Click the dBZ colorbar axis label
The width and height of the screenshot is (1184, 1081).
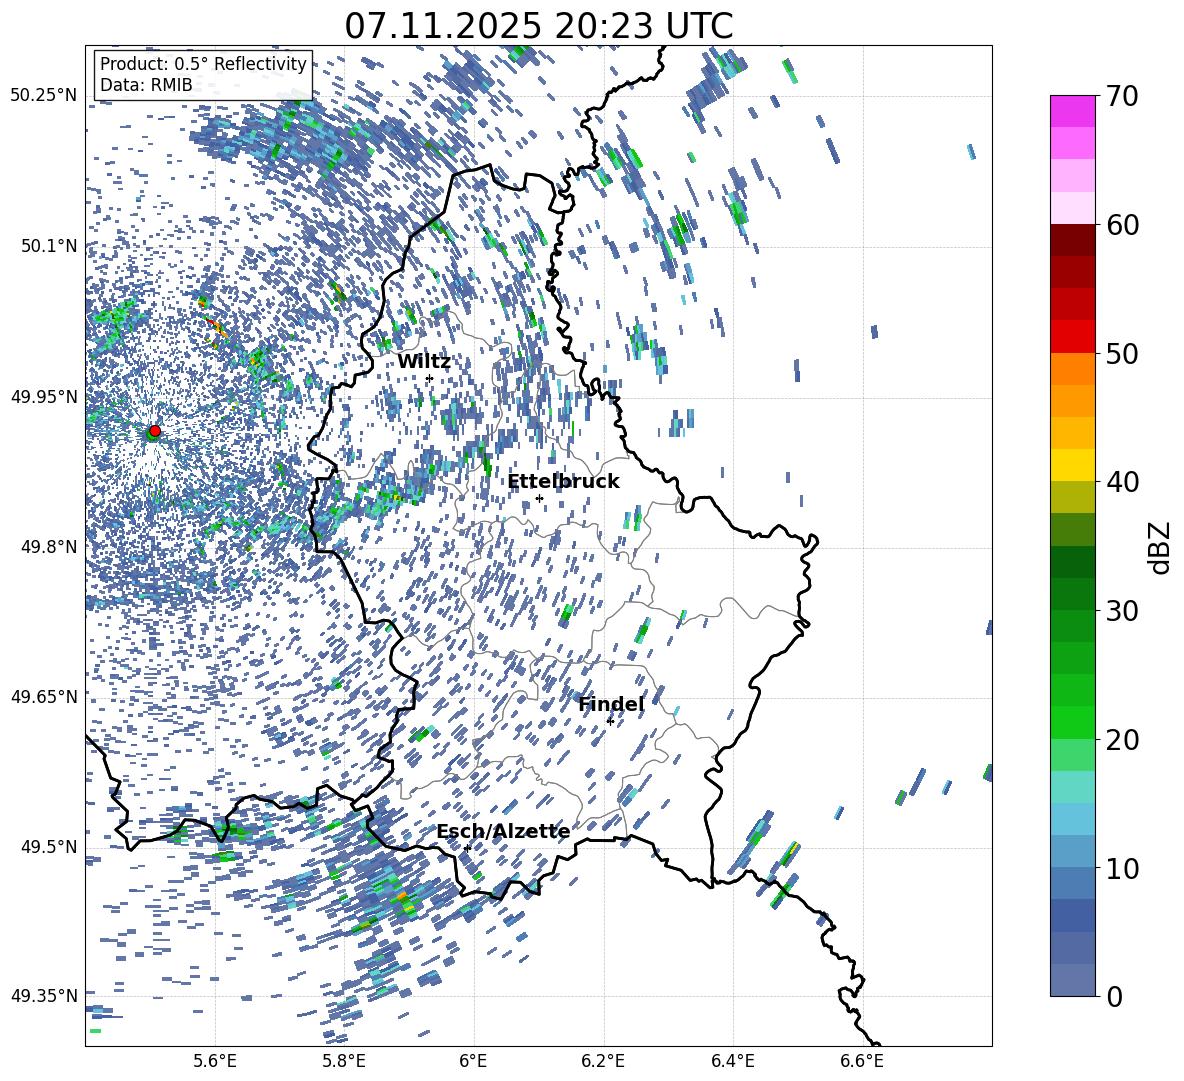(x=1160, y=547)
